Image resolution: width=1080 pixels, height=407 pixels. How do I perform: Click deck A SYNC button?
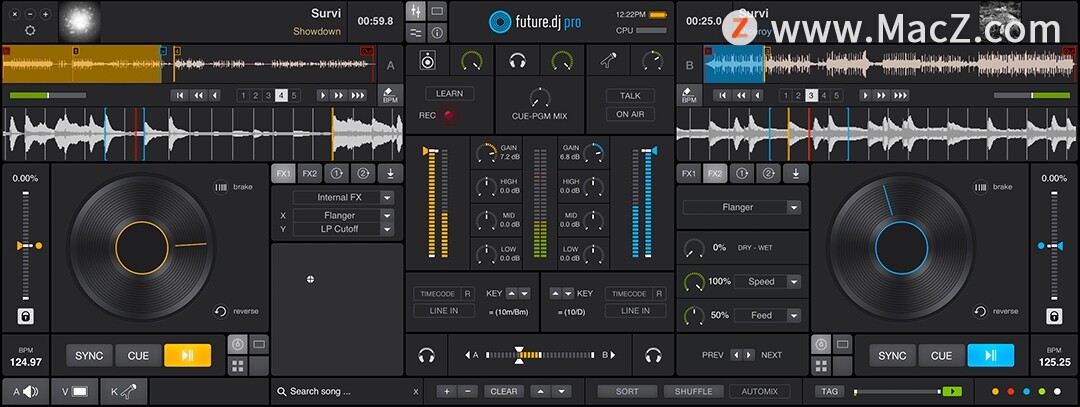click(x=90, y=356)
